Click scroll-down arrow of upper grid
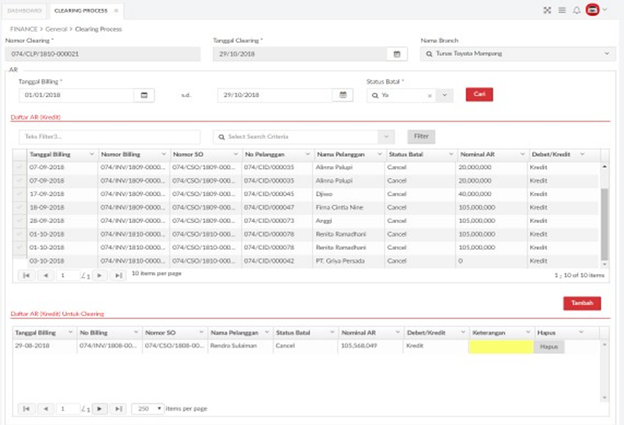The width and height of the screenshot is (624, 425). coord(604,264)
